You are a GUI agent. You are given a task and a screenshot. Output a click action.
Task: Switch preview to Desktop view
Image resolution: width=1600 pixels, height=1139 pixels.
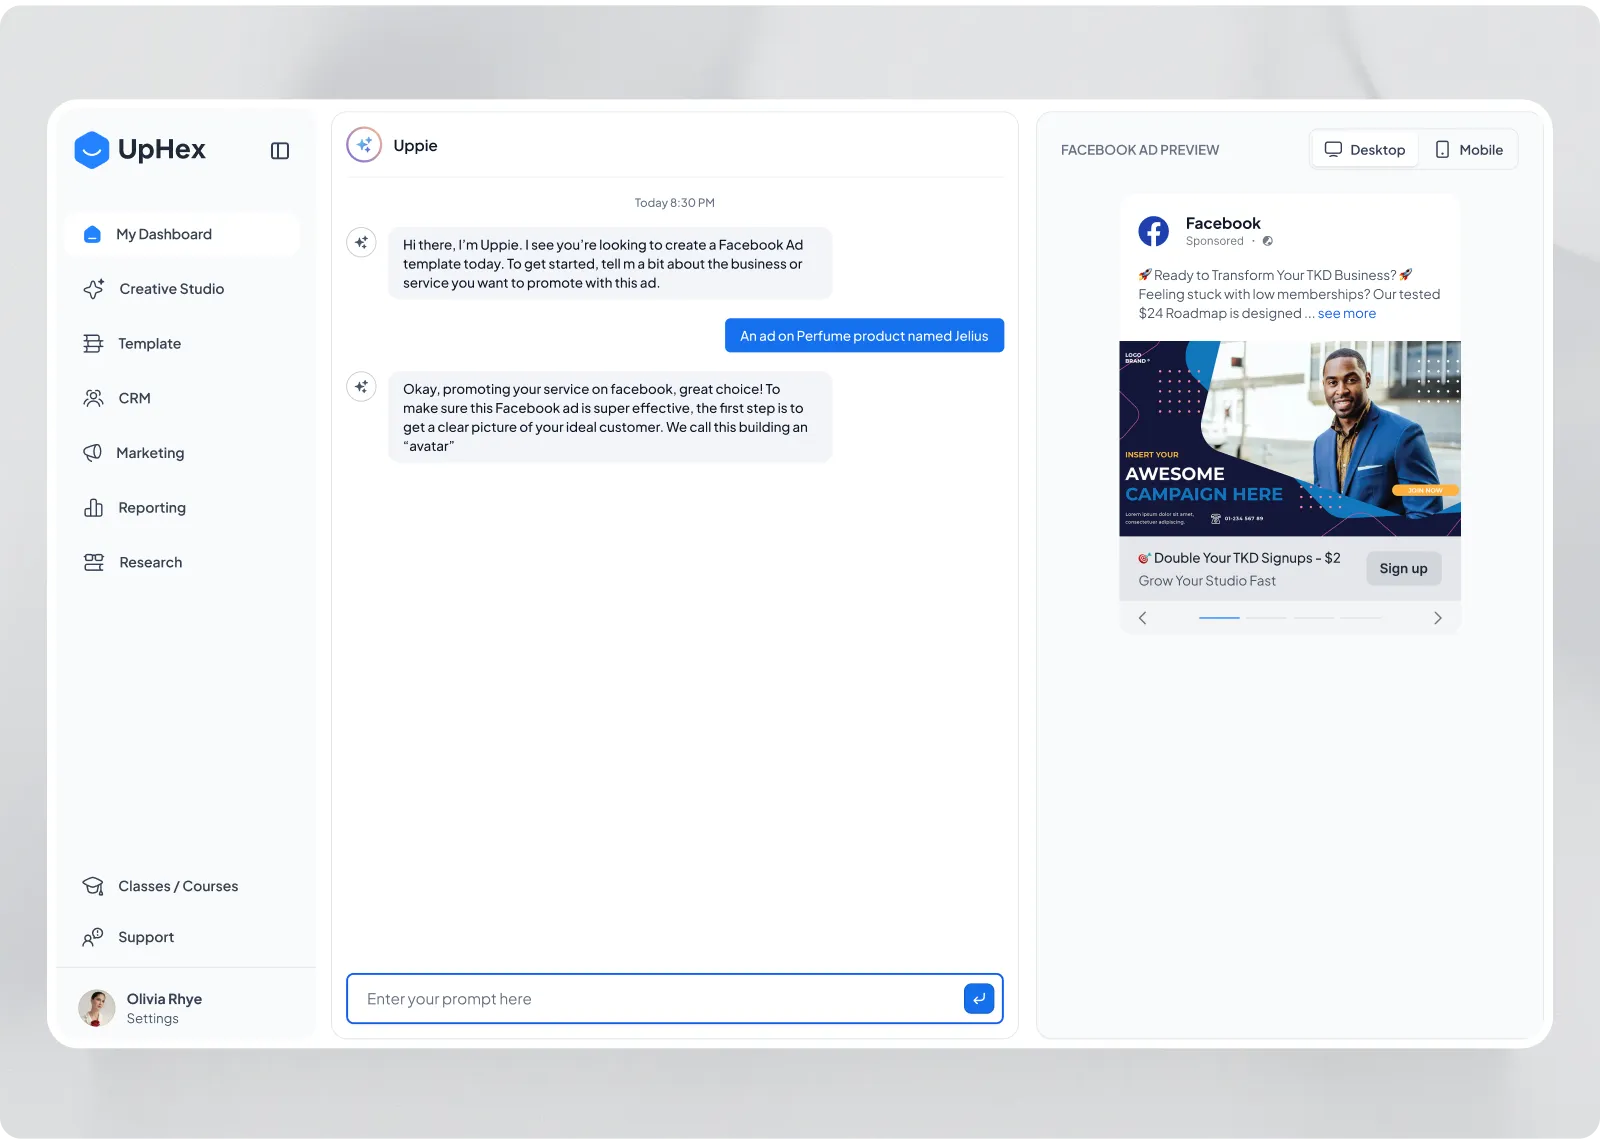1365,150
